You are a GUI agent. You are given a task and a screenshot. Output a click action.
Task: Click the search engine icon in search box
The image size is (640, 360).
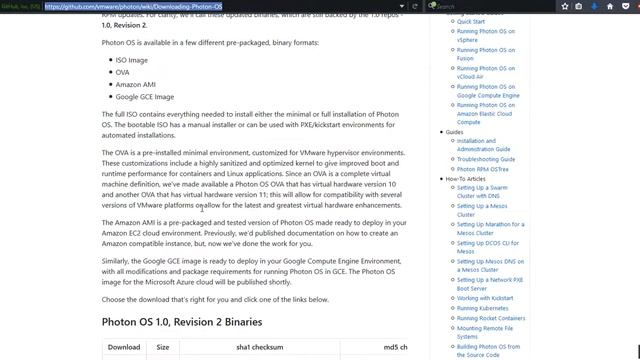432,6
